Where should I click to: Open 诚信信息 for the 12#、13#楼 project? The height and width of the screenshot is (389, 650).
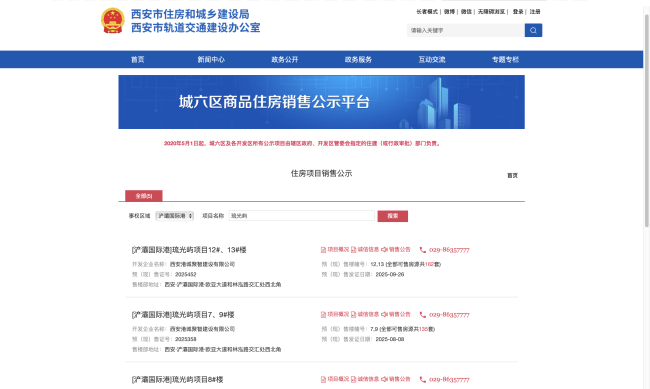pos(365,250)
